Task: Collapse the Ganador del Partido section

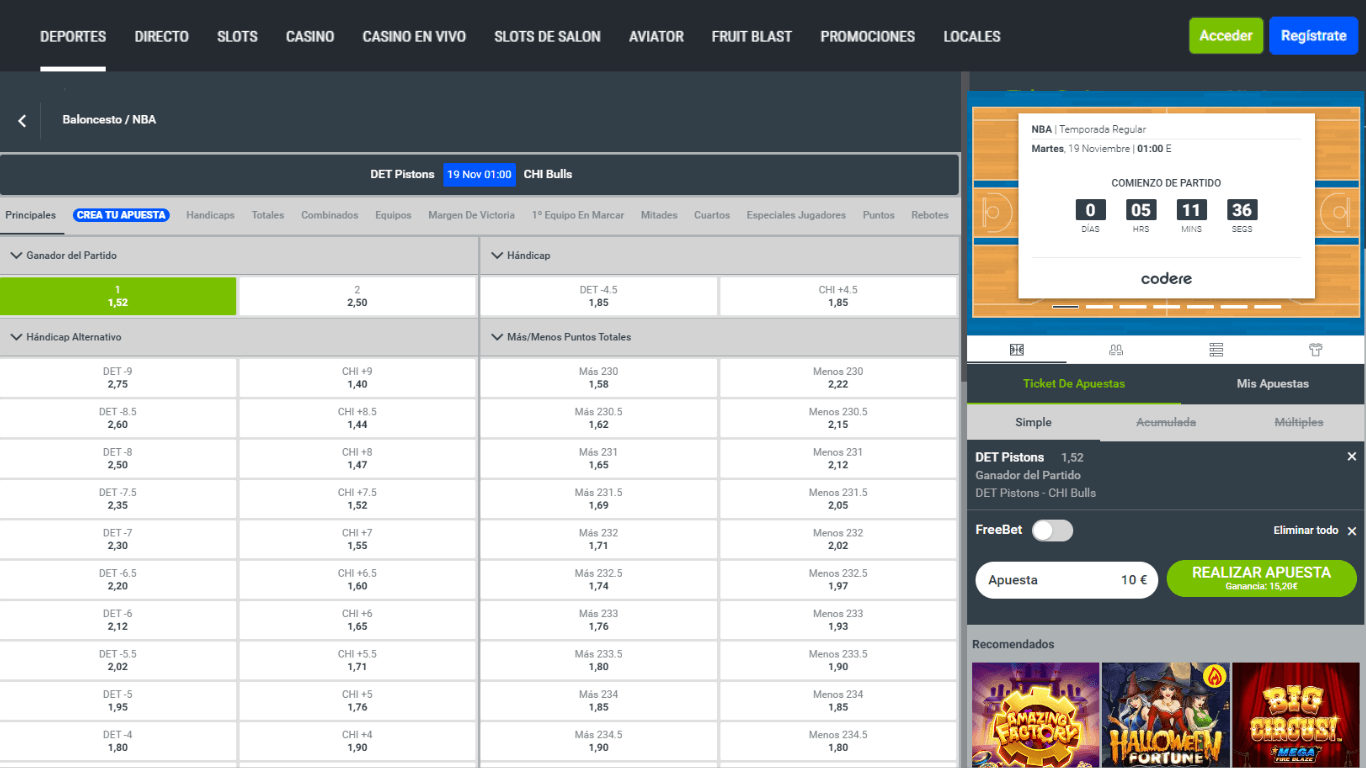Action: pos(16,256)
